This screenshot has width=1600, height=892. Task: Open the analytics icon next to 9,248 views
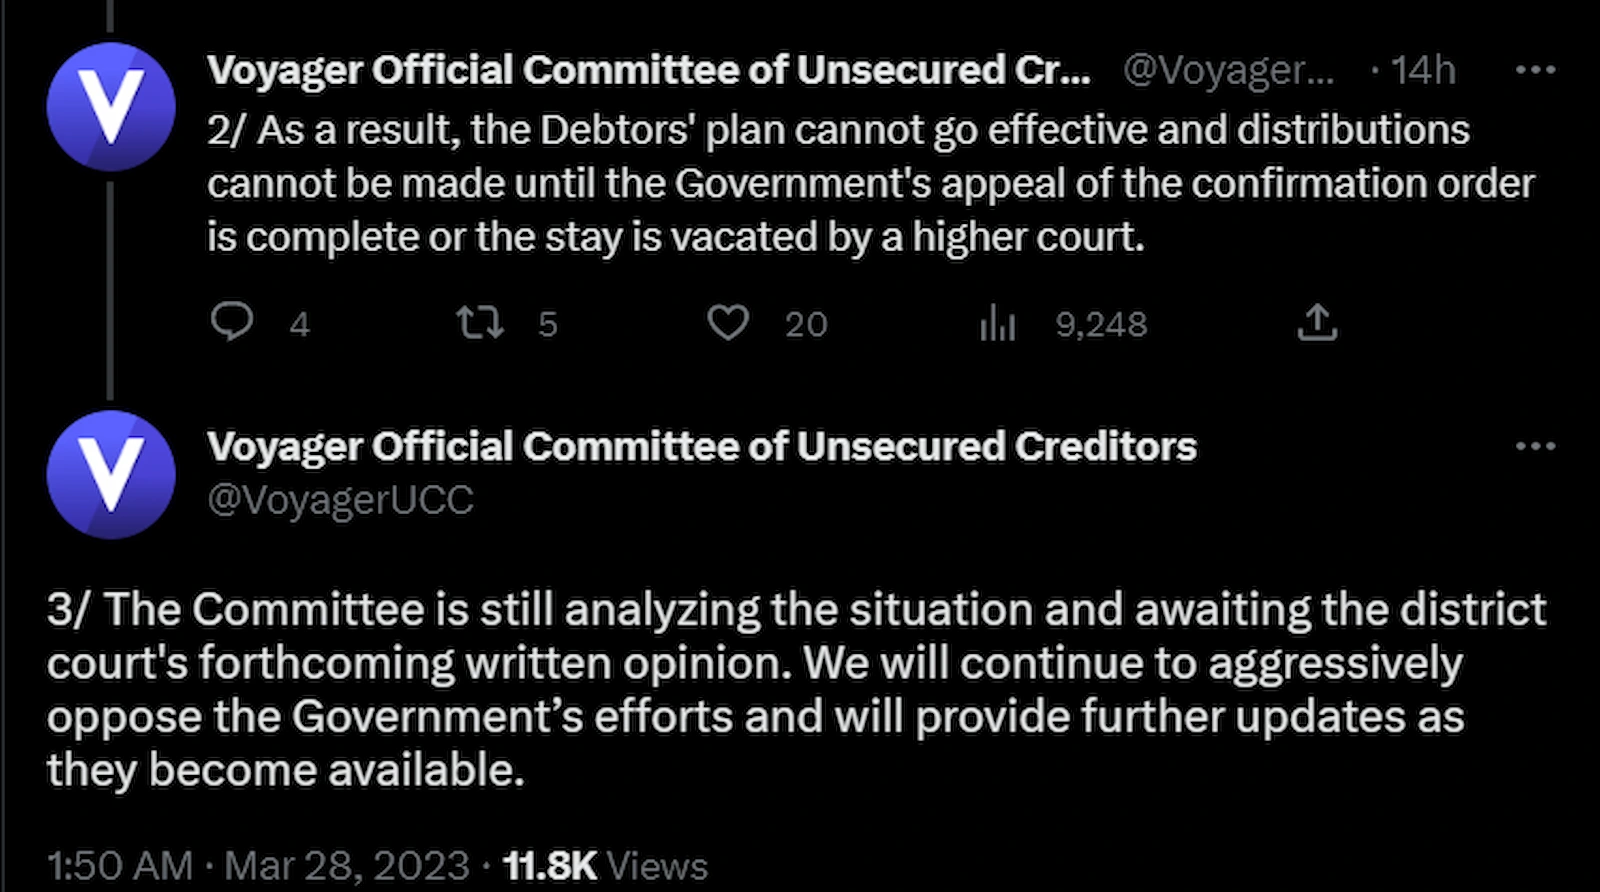coord(998,323)
